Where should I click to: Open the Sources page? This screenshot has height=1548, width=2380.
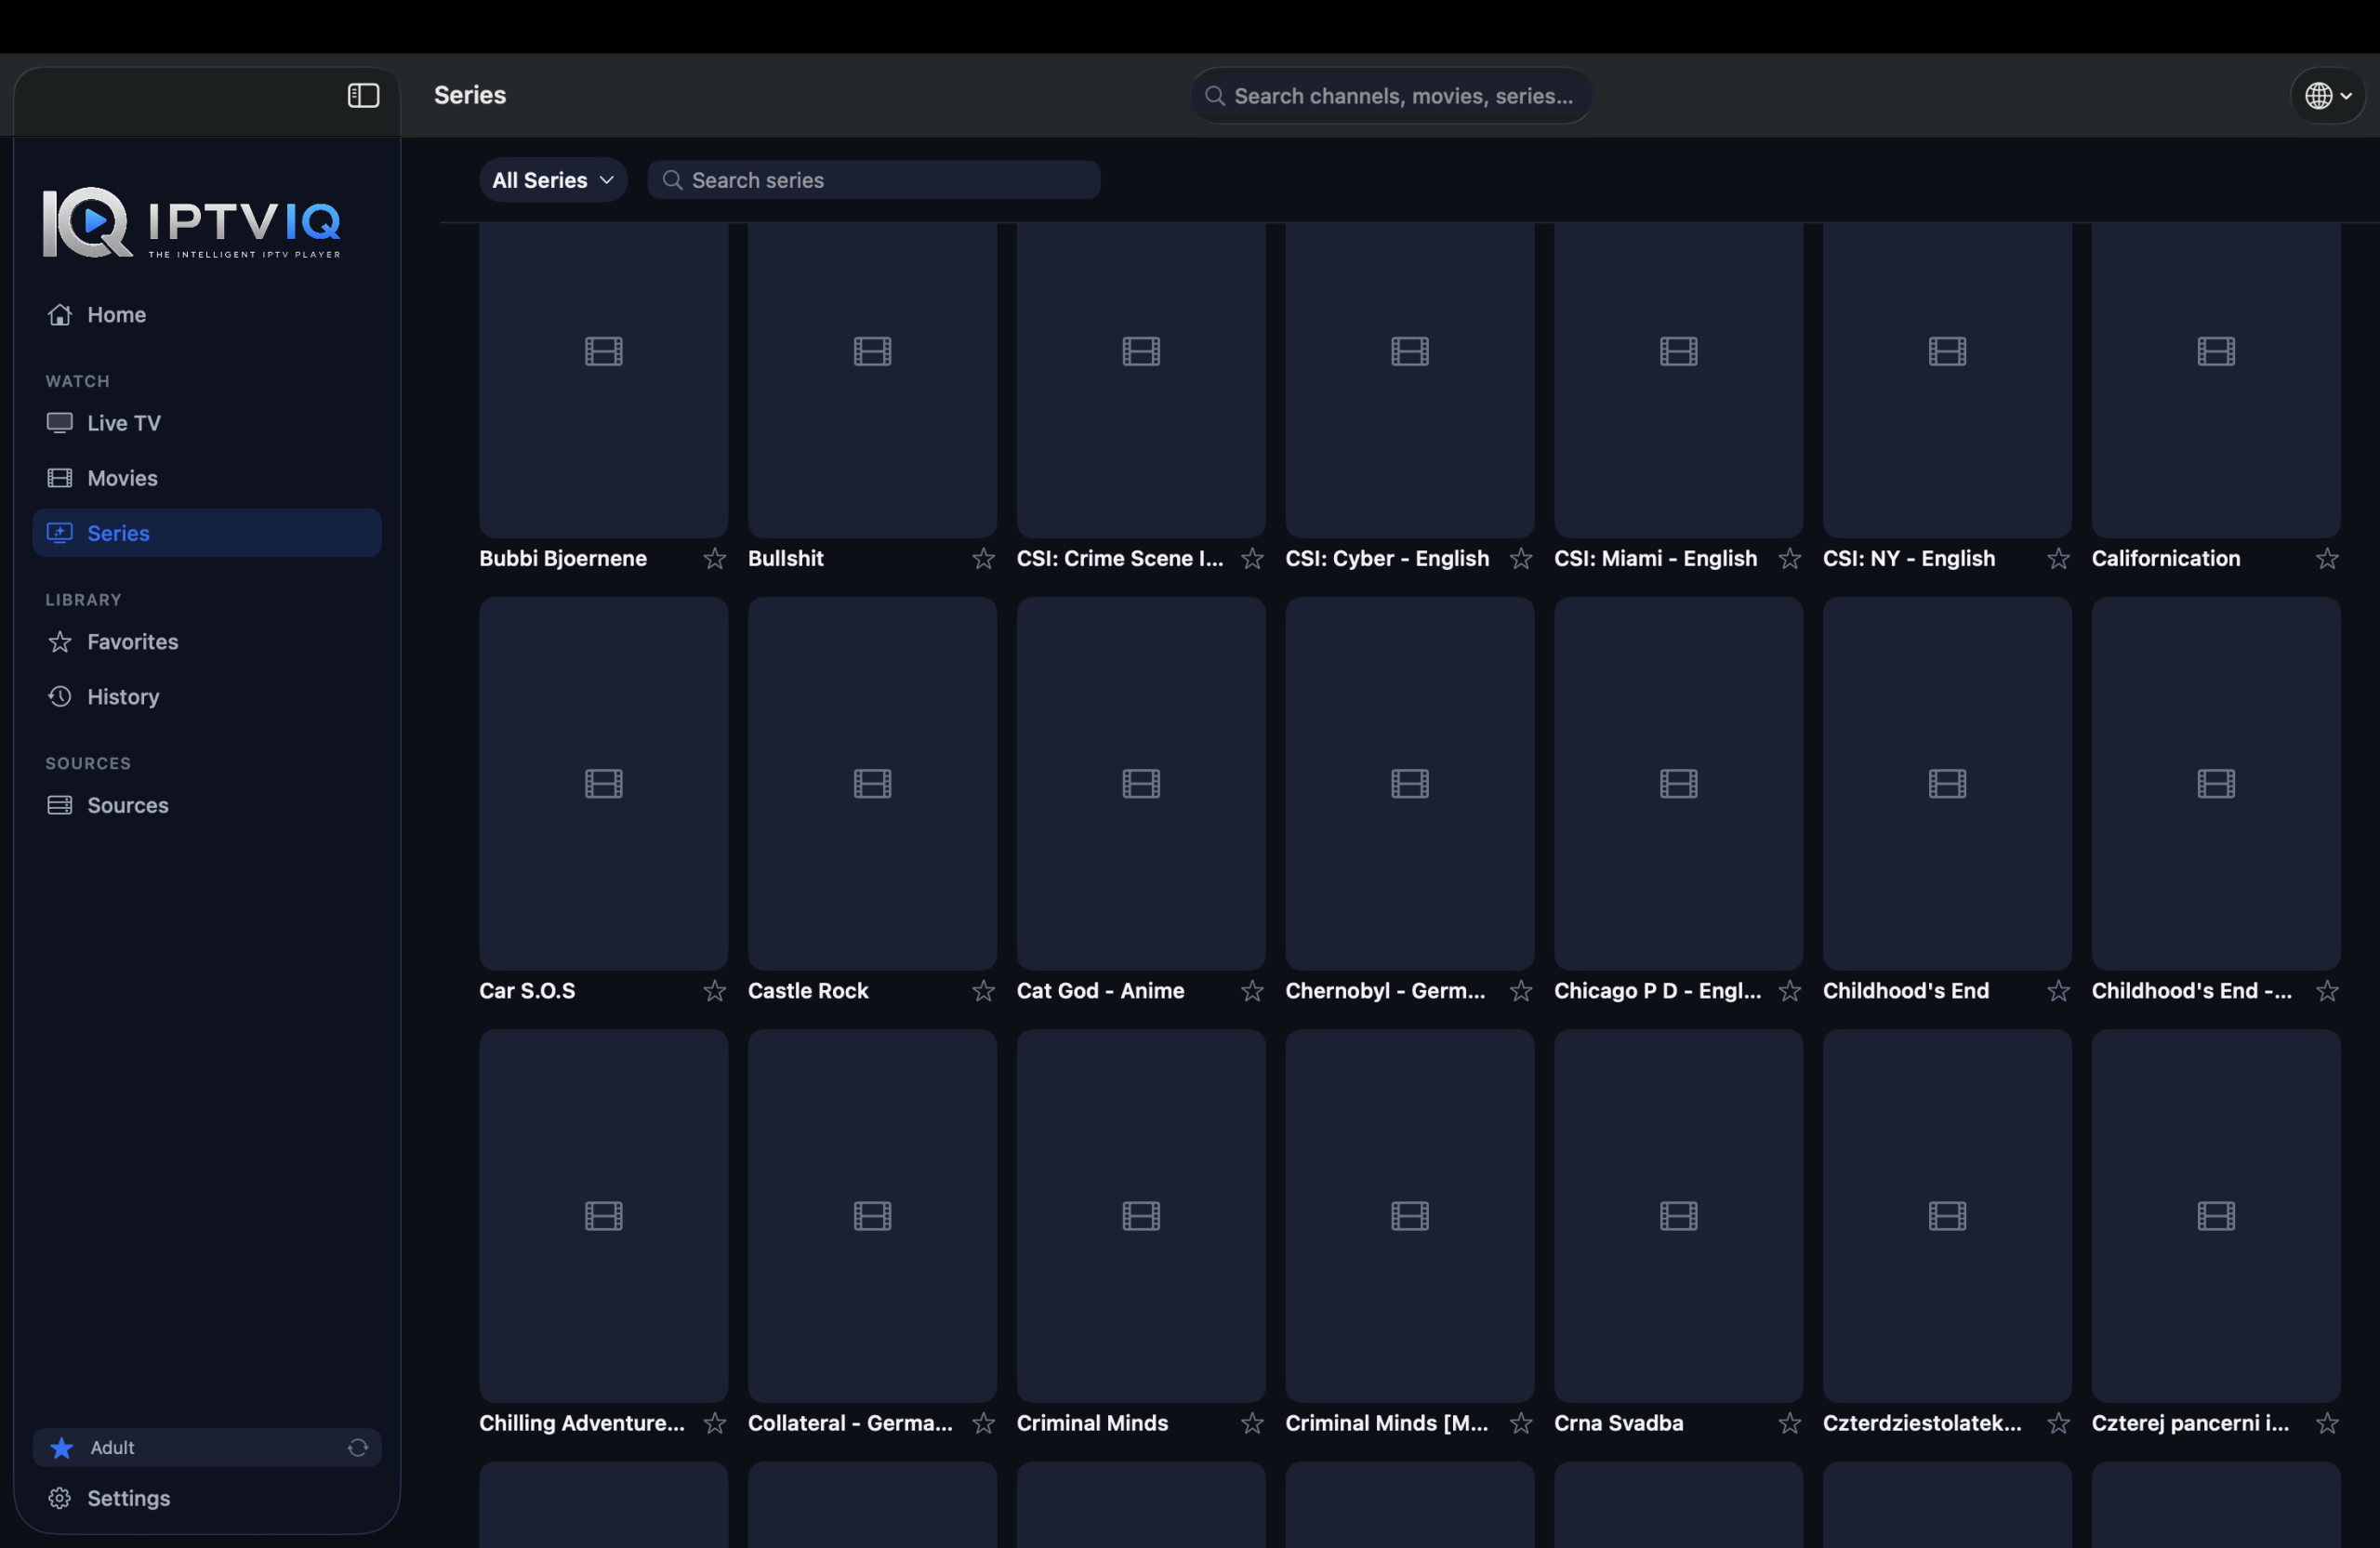pos(207,805)
